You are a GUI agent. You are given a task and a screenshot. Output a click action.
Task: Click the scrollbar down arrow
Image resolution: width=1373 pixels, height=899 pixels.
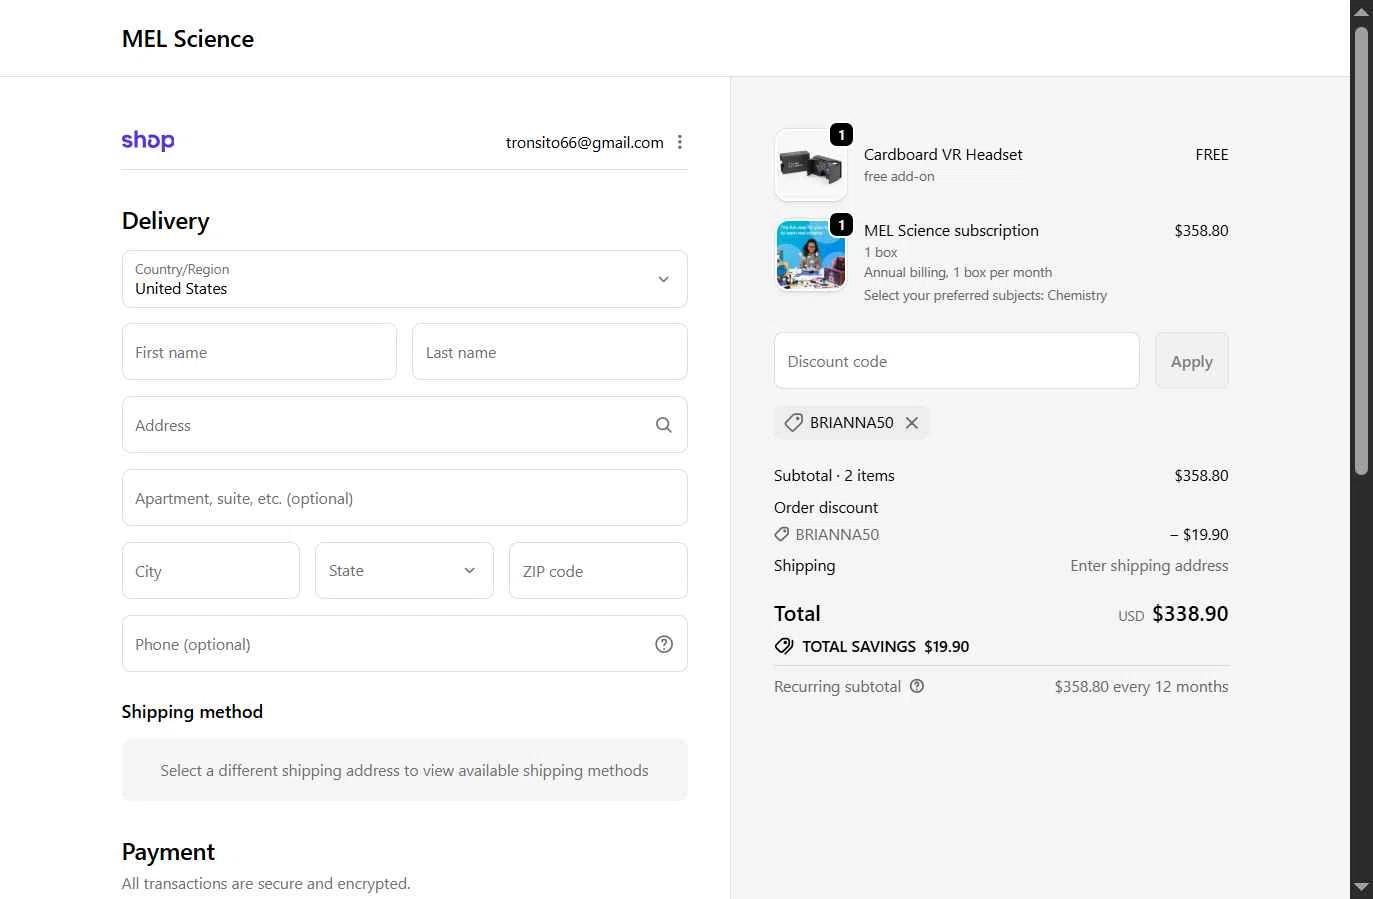click(1361, 887)
